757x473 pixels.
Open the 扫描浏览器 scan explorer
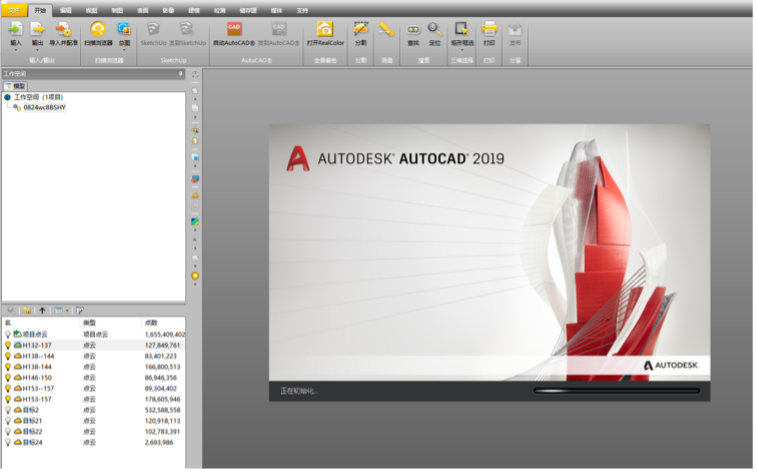coord(98,29)
